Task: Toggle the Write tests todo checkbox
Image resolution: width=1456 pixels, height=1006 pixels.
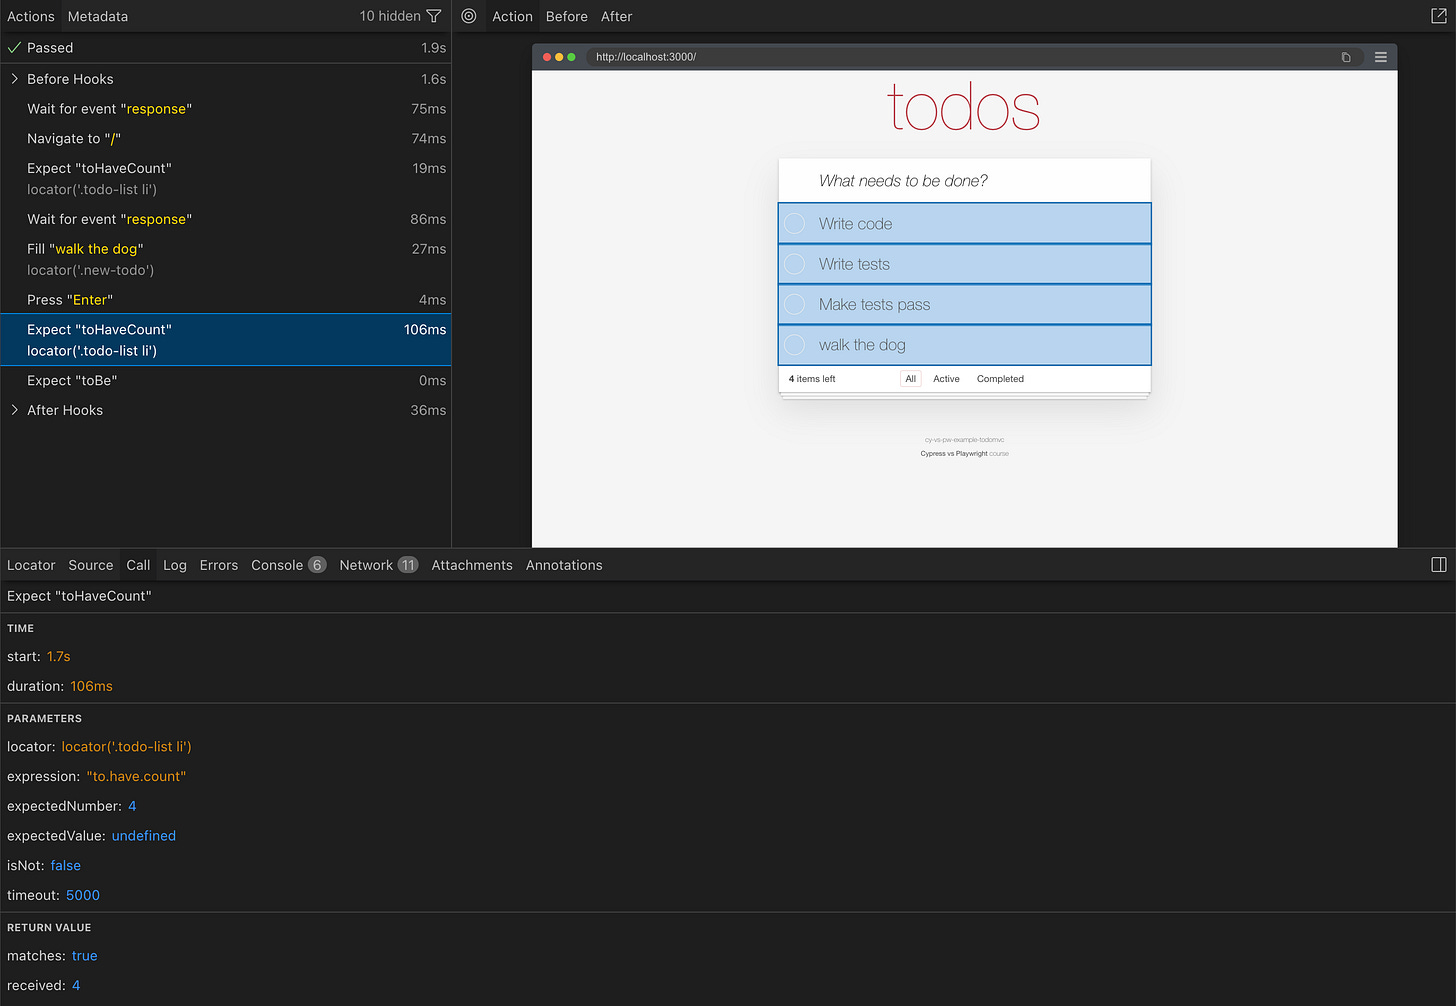Action: [x=795, y=264]
